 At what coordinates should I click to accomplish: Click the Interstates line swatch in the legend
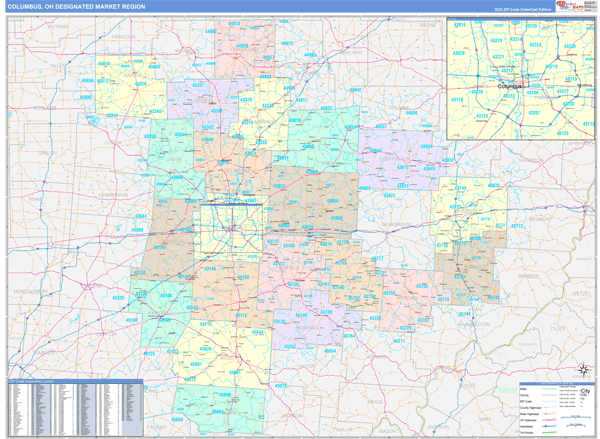[549, 426]
